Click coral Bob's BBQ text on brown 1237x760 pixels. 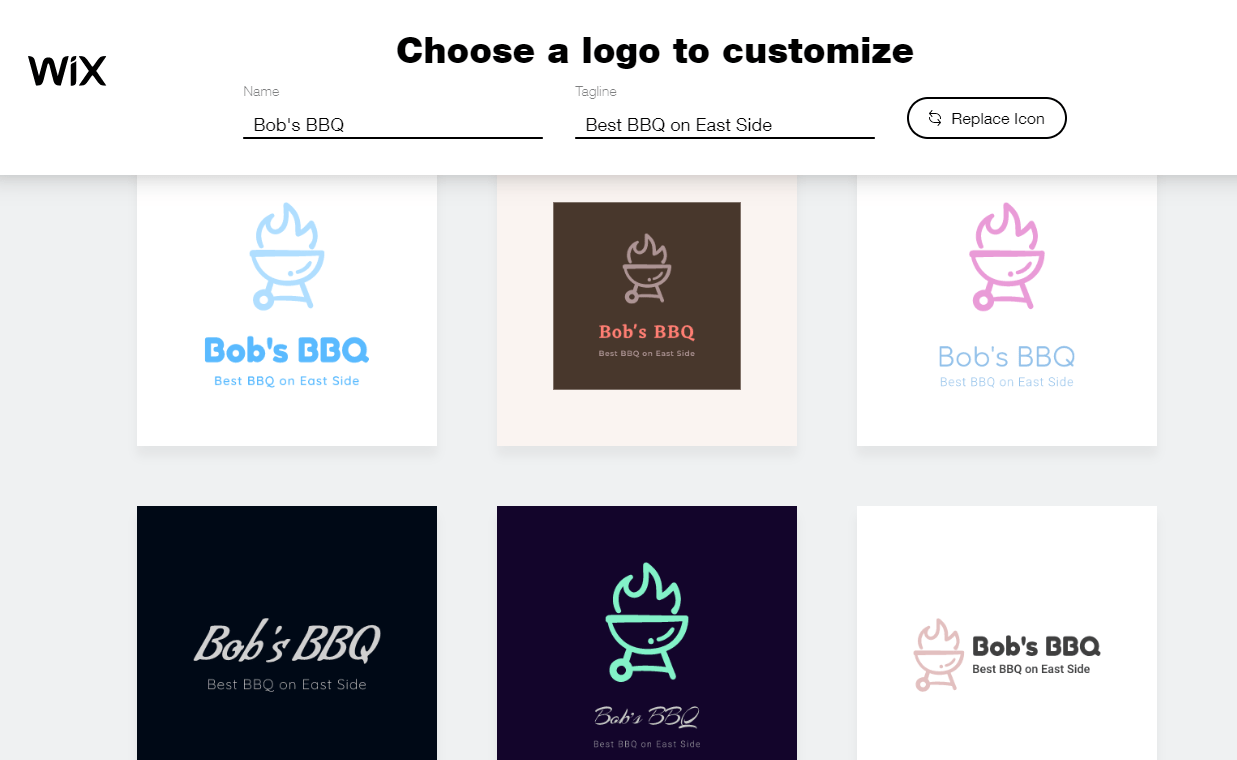point(647,332)
